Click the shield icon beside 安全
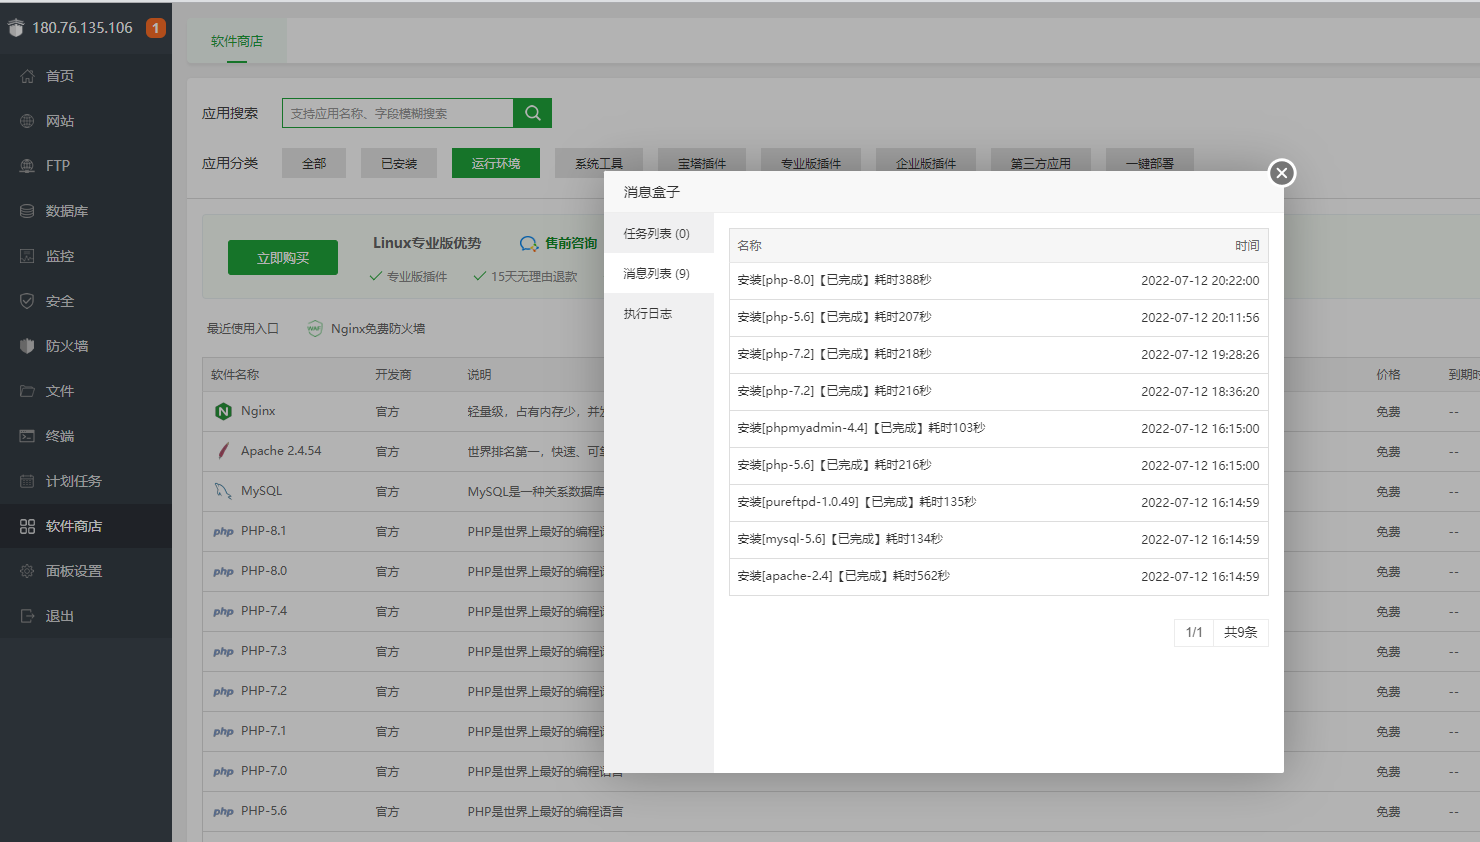1480x842 pixels. pyautogui.click(x=27, y=301)
